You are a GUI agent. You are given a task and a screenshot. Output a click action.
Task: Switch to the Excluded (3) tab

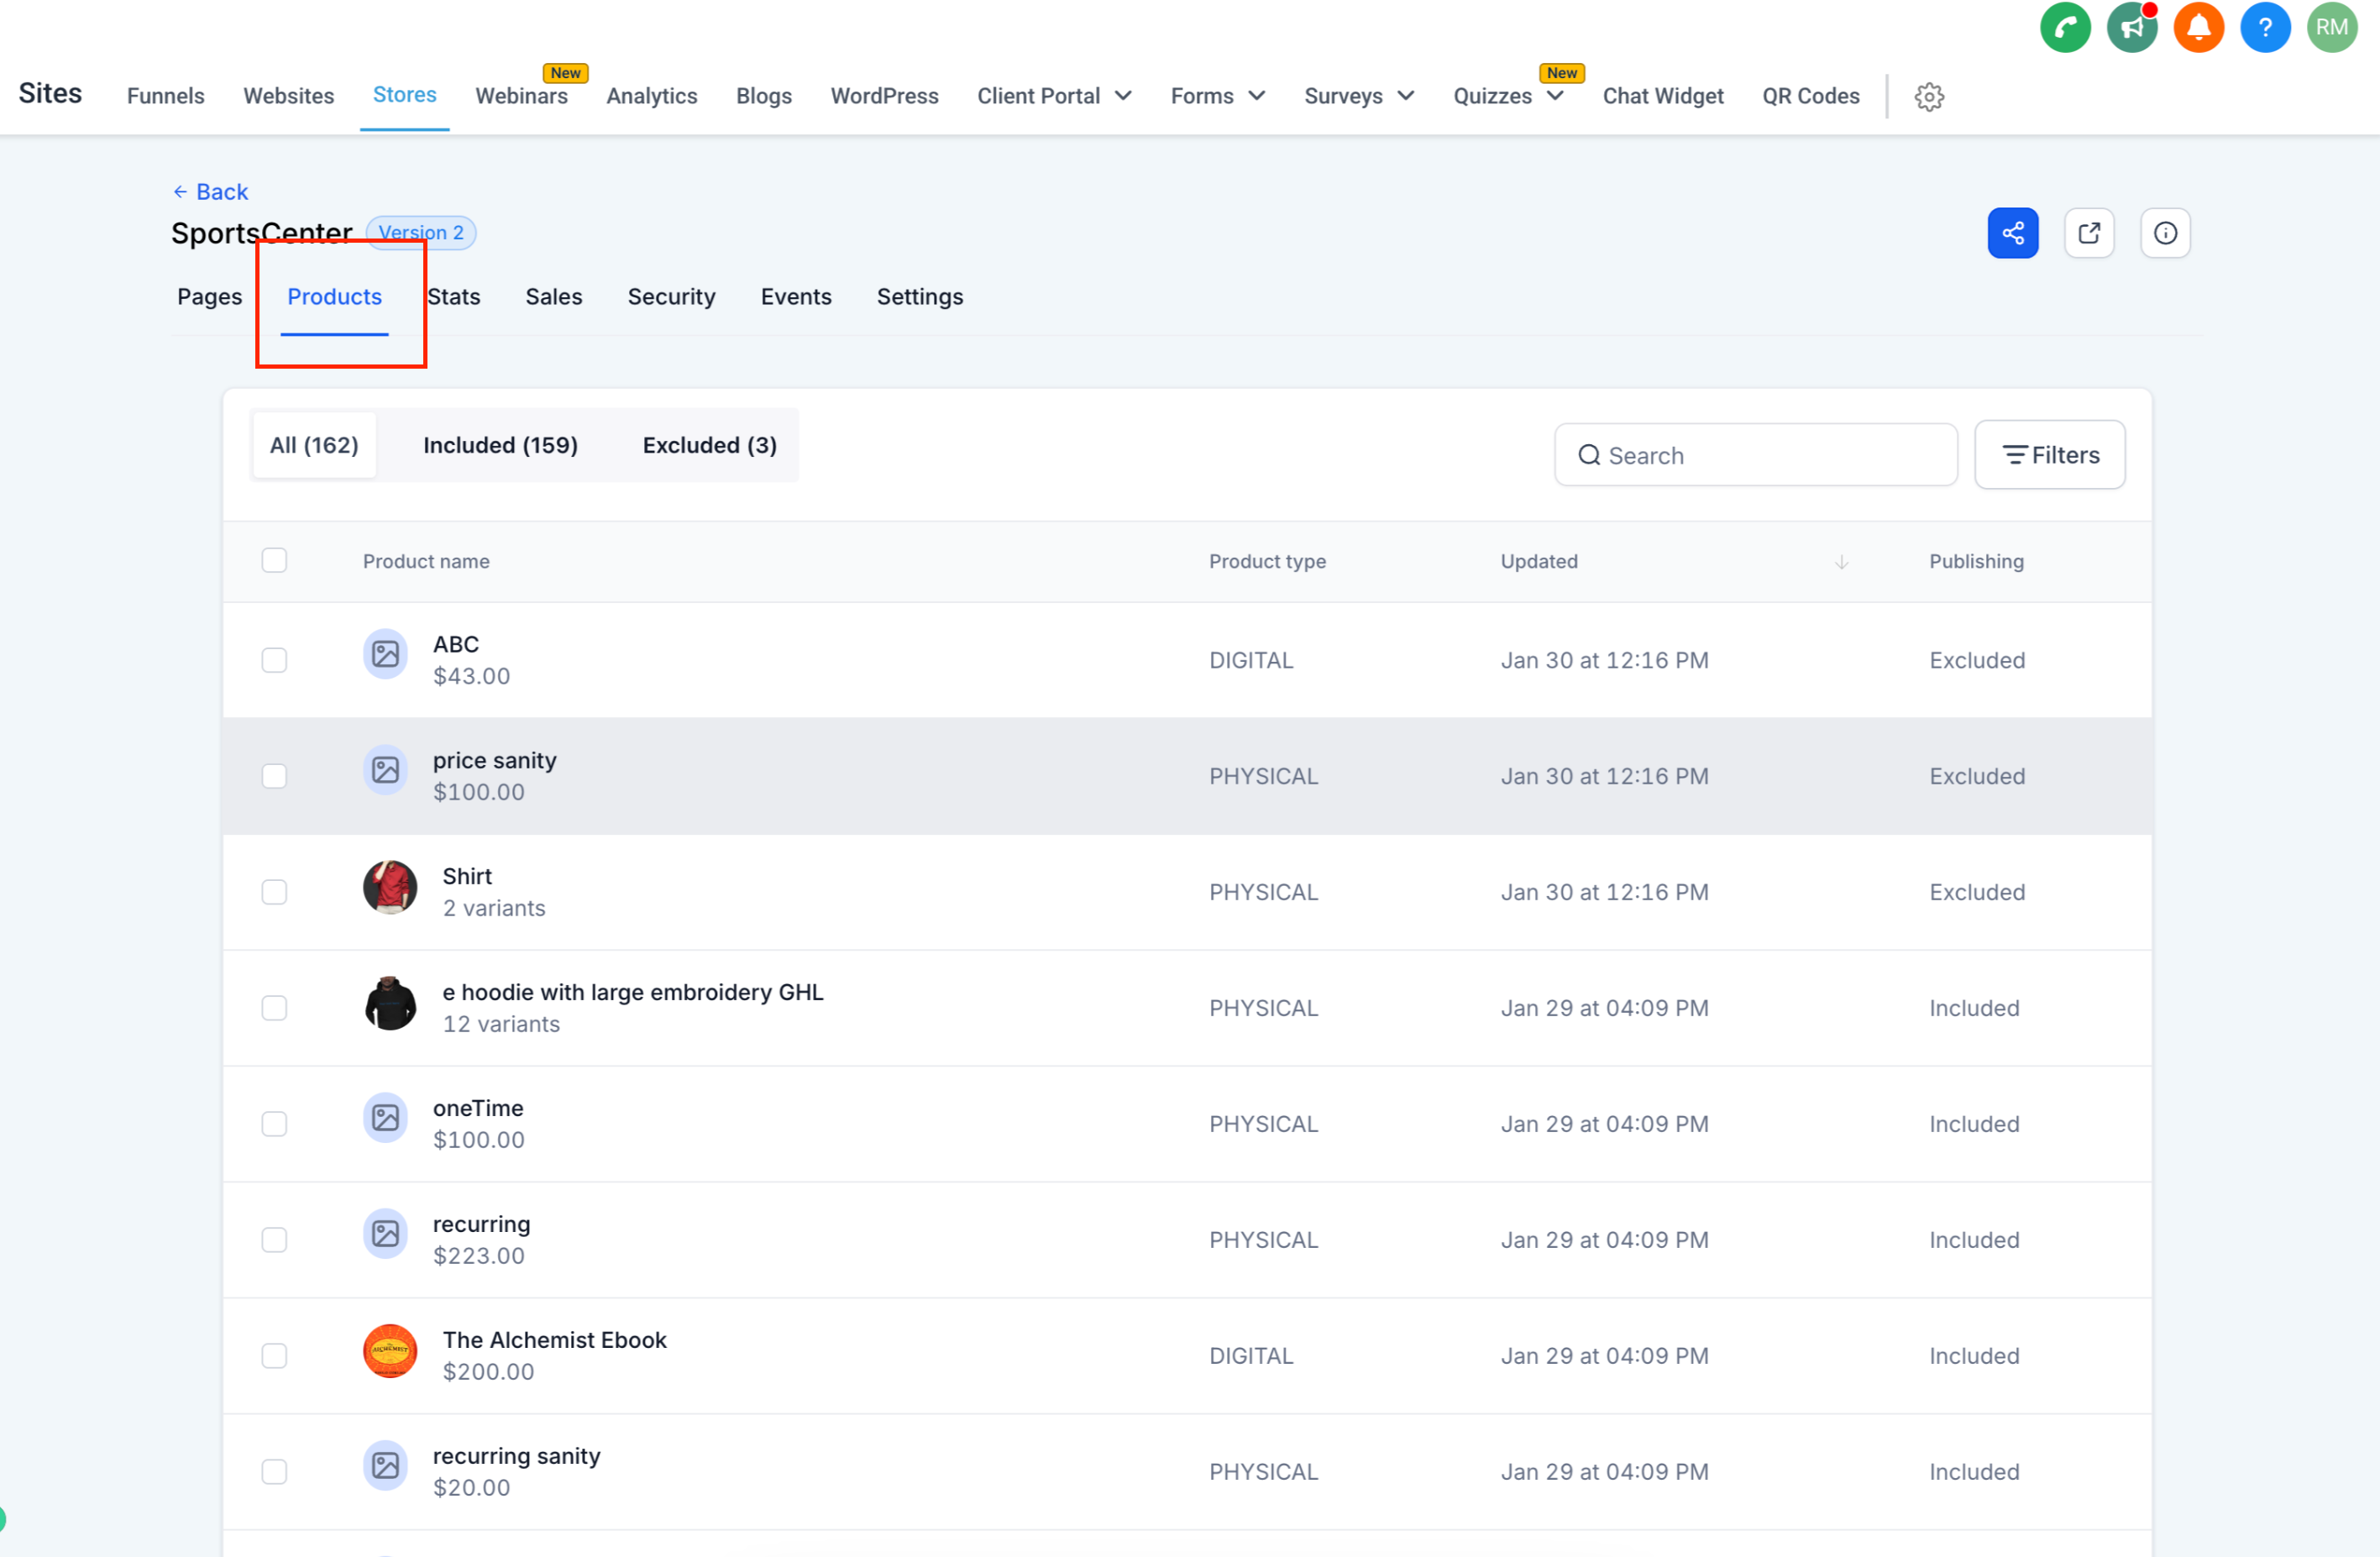709,445
